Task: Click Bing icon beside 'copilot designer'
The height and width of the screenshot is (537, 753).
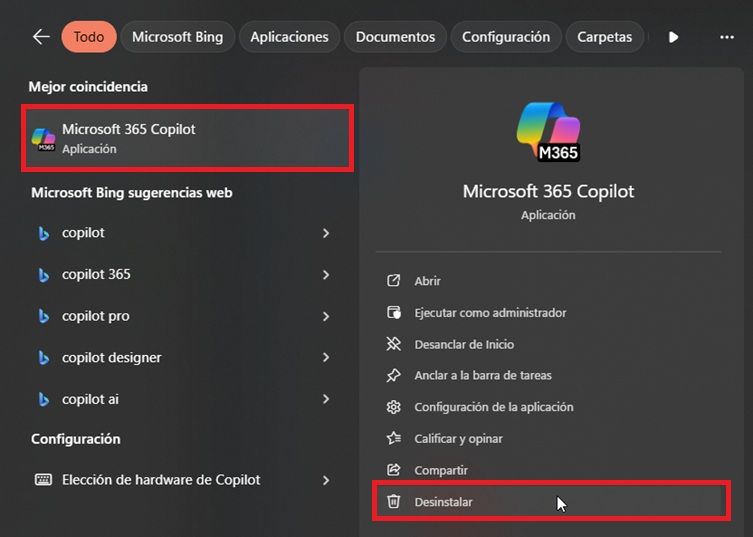Action: [x=44, y=358]
